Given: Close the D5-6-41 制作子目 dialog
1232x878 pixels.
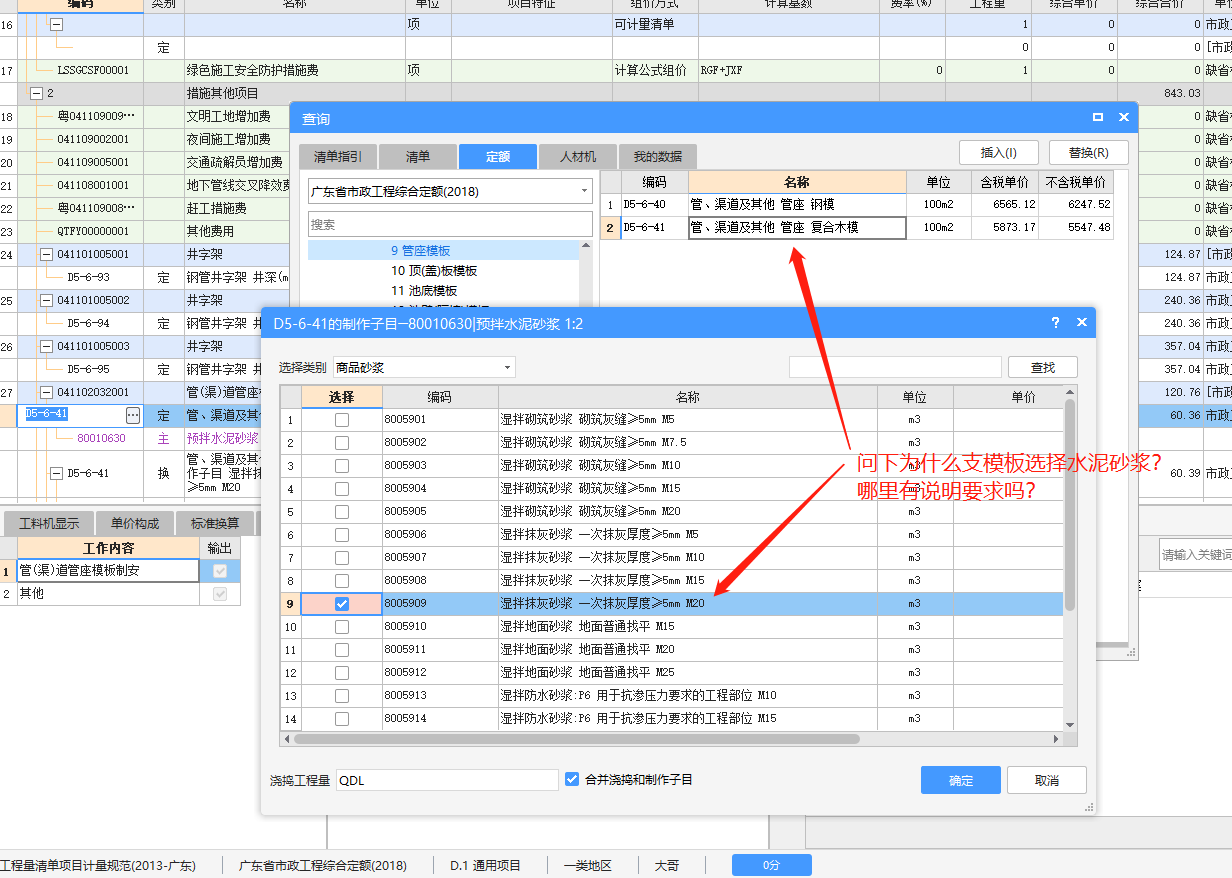Looking at the screenshot, I should pos(1081,323).
